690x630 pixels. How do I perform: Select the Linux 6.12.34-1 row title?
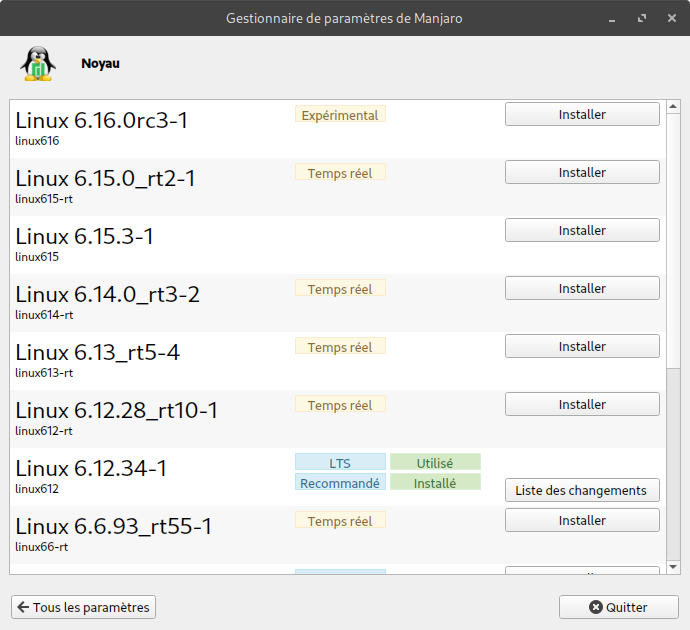pyautogui.click(x=91, y=469)
